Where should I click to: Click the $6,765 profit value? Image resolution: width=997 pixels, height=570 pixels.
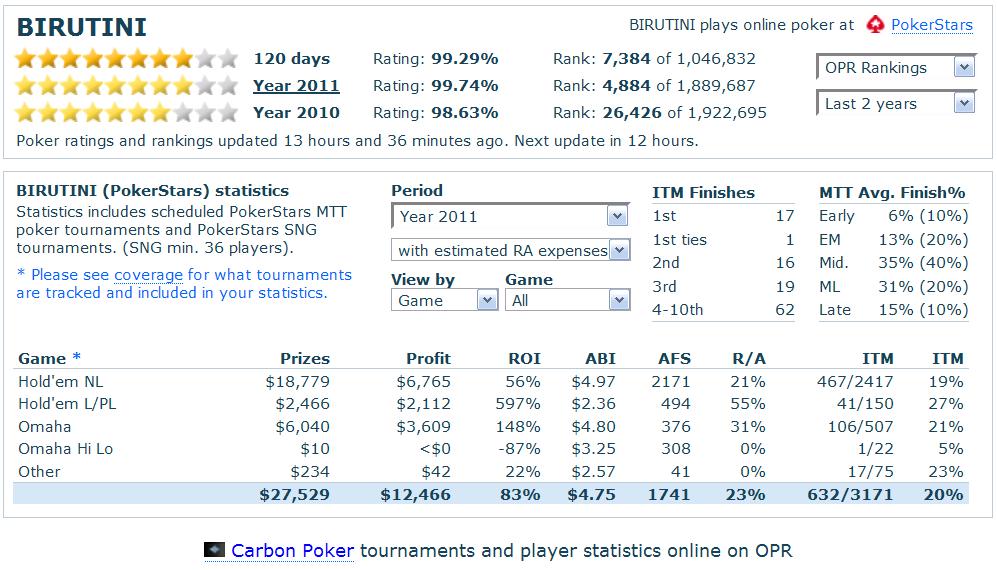423,382
